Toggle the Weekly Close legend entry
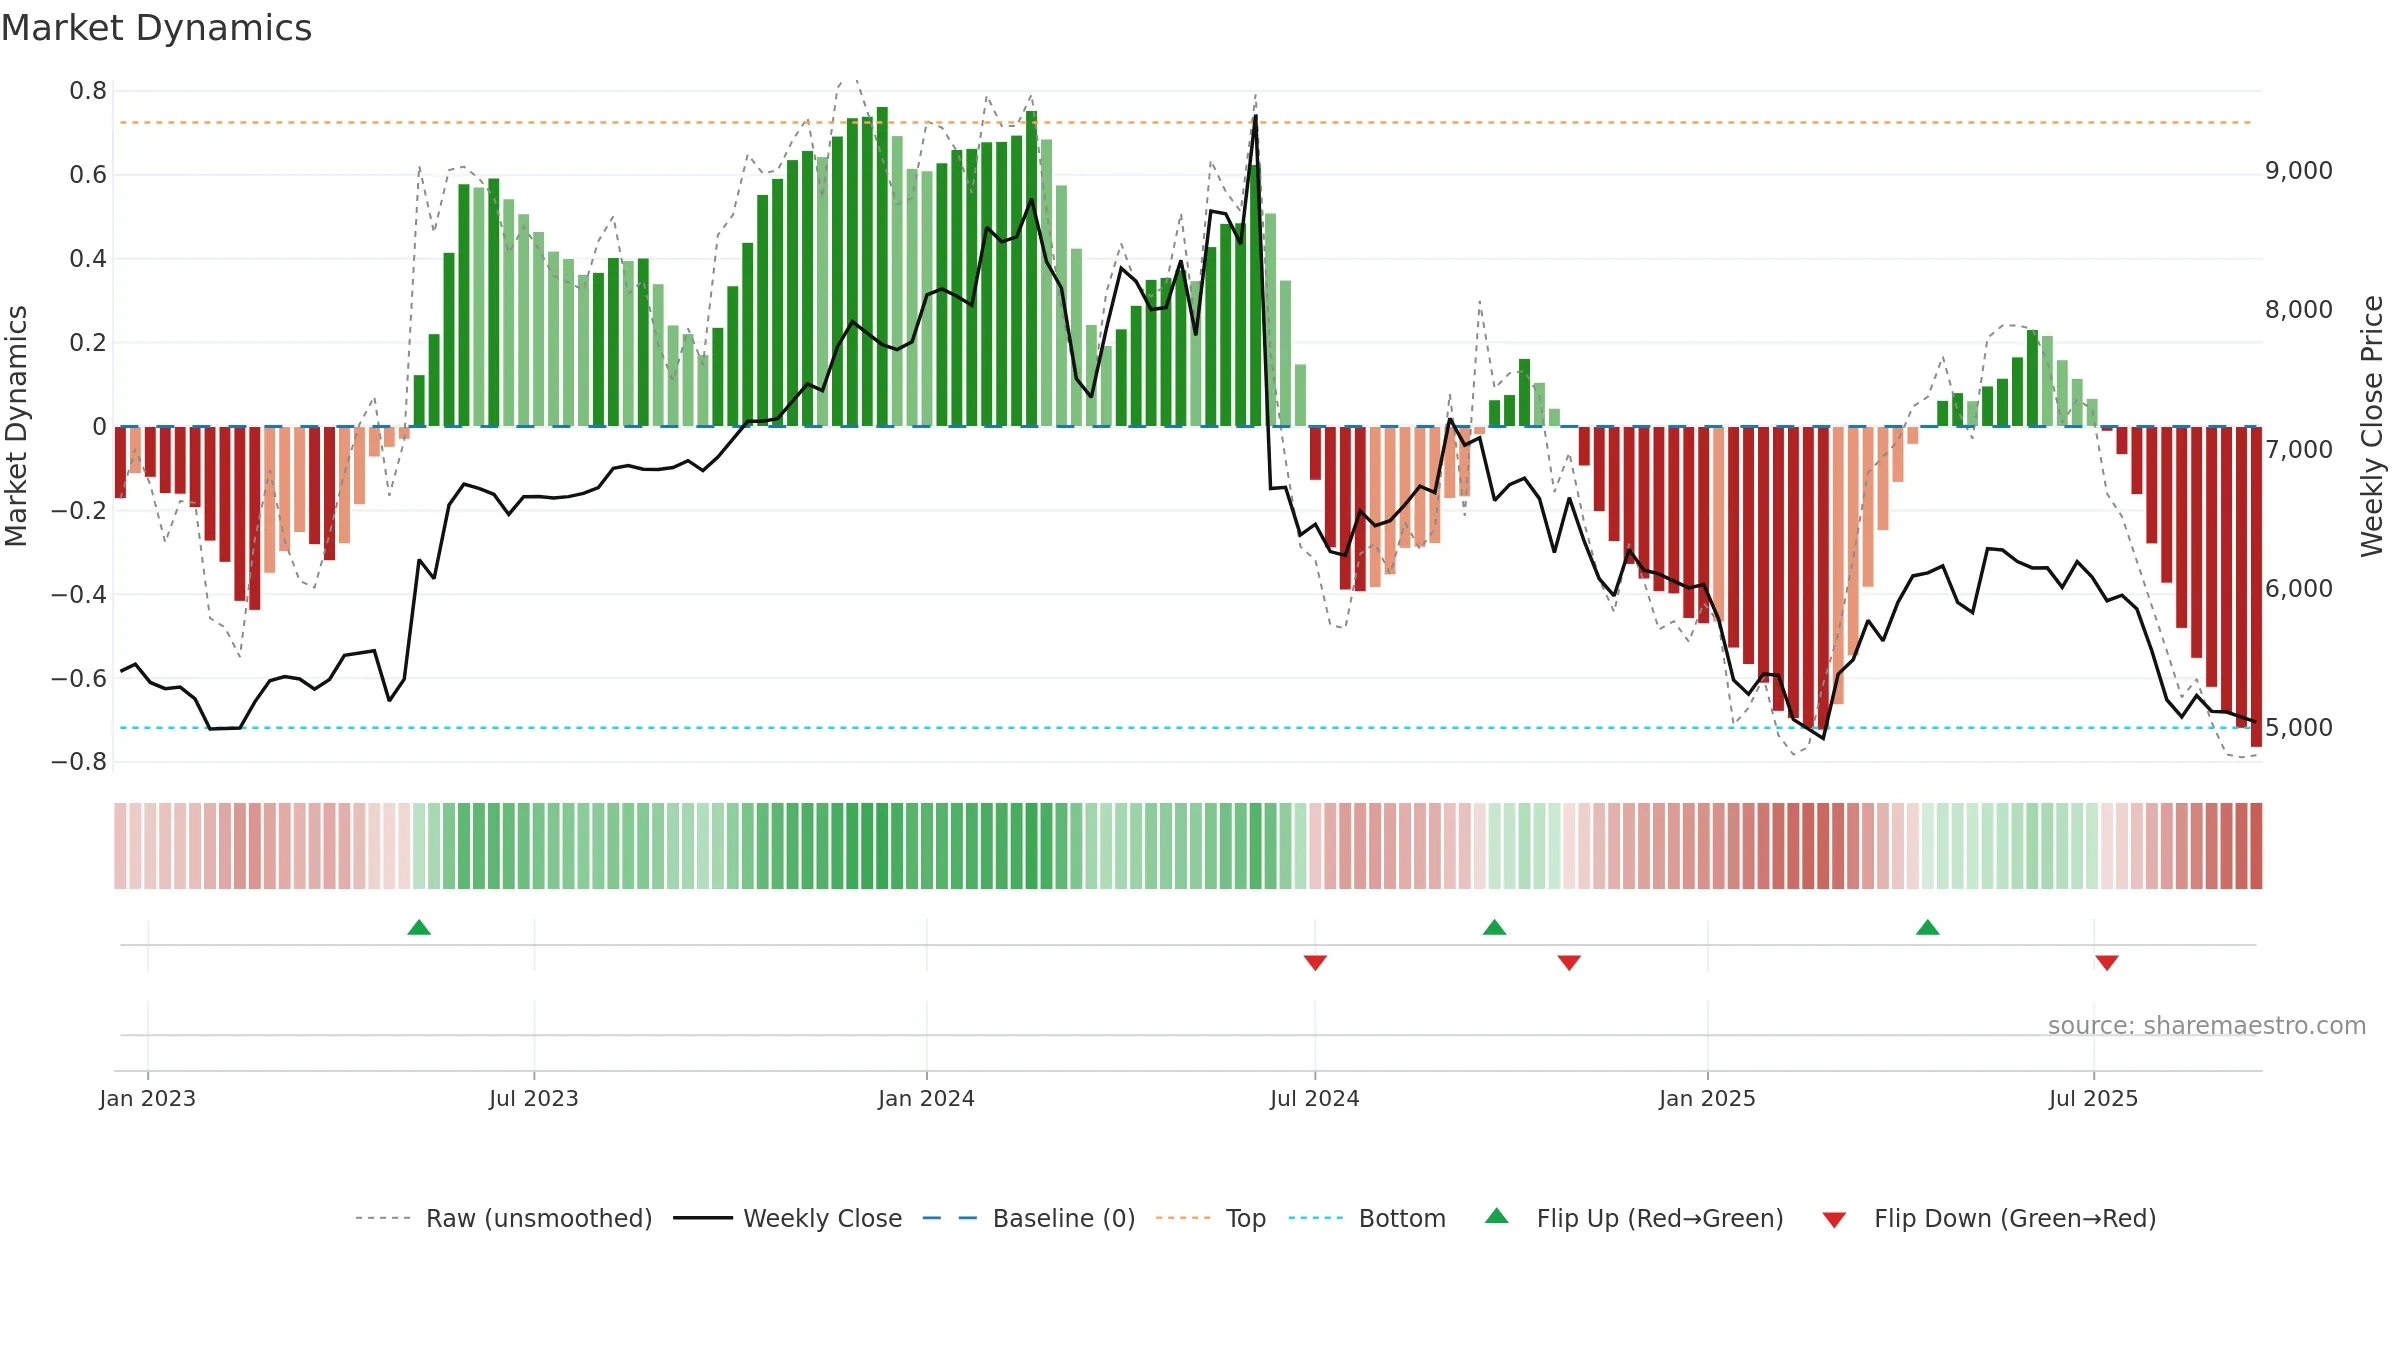2400x1350 pixels. pos(787,1218)
